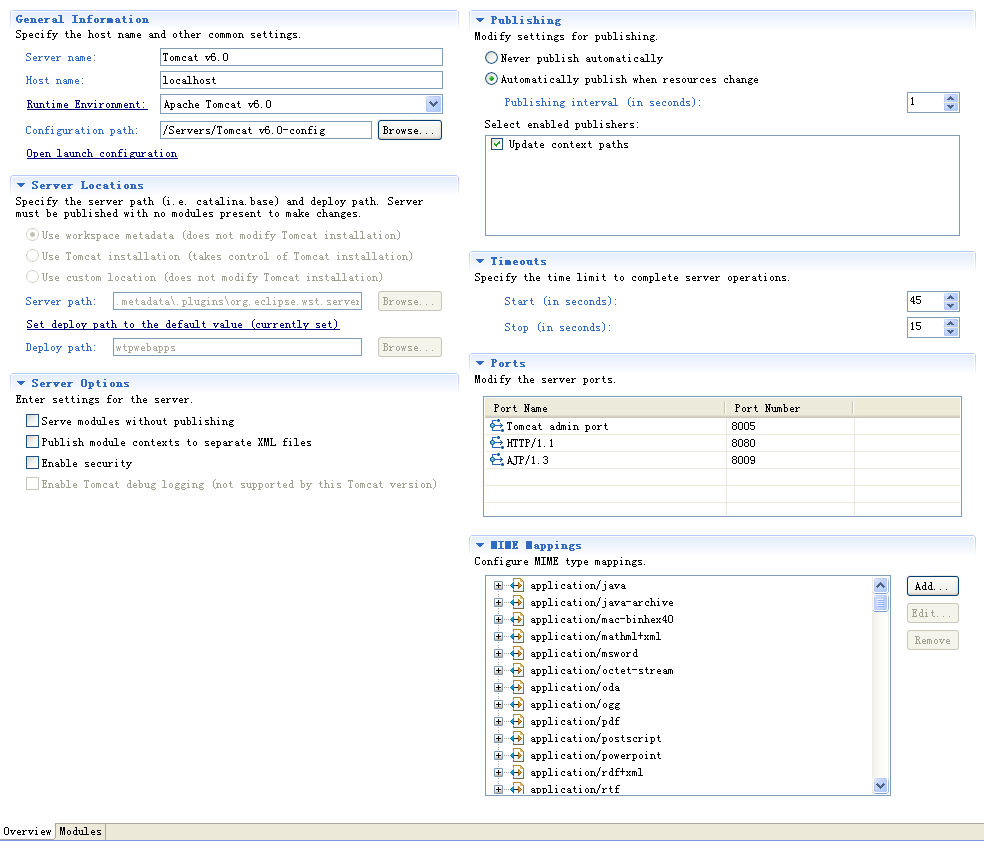Click the application/ogg MIME icon
The image size is (984, 841).
(517, 704)
